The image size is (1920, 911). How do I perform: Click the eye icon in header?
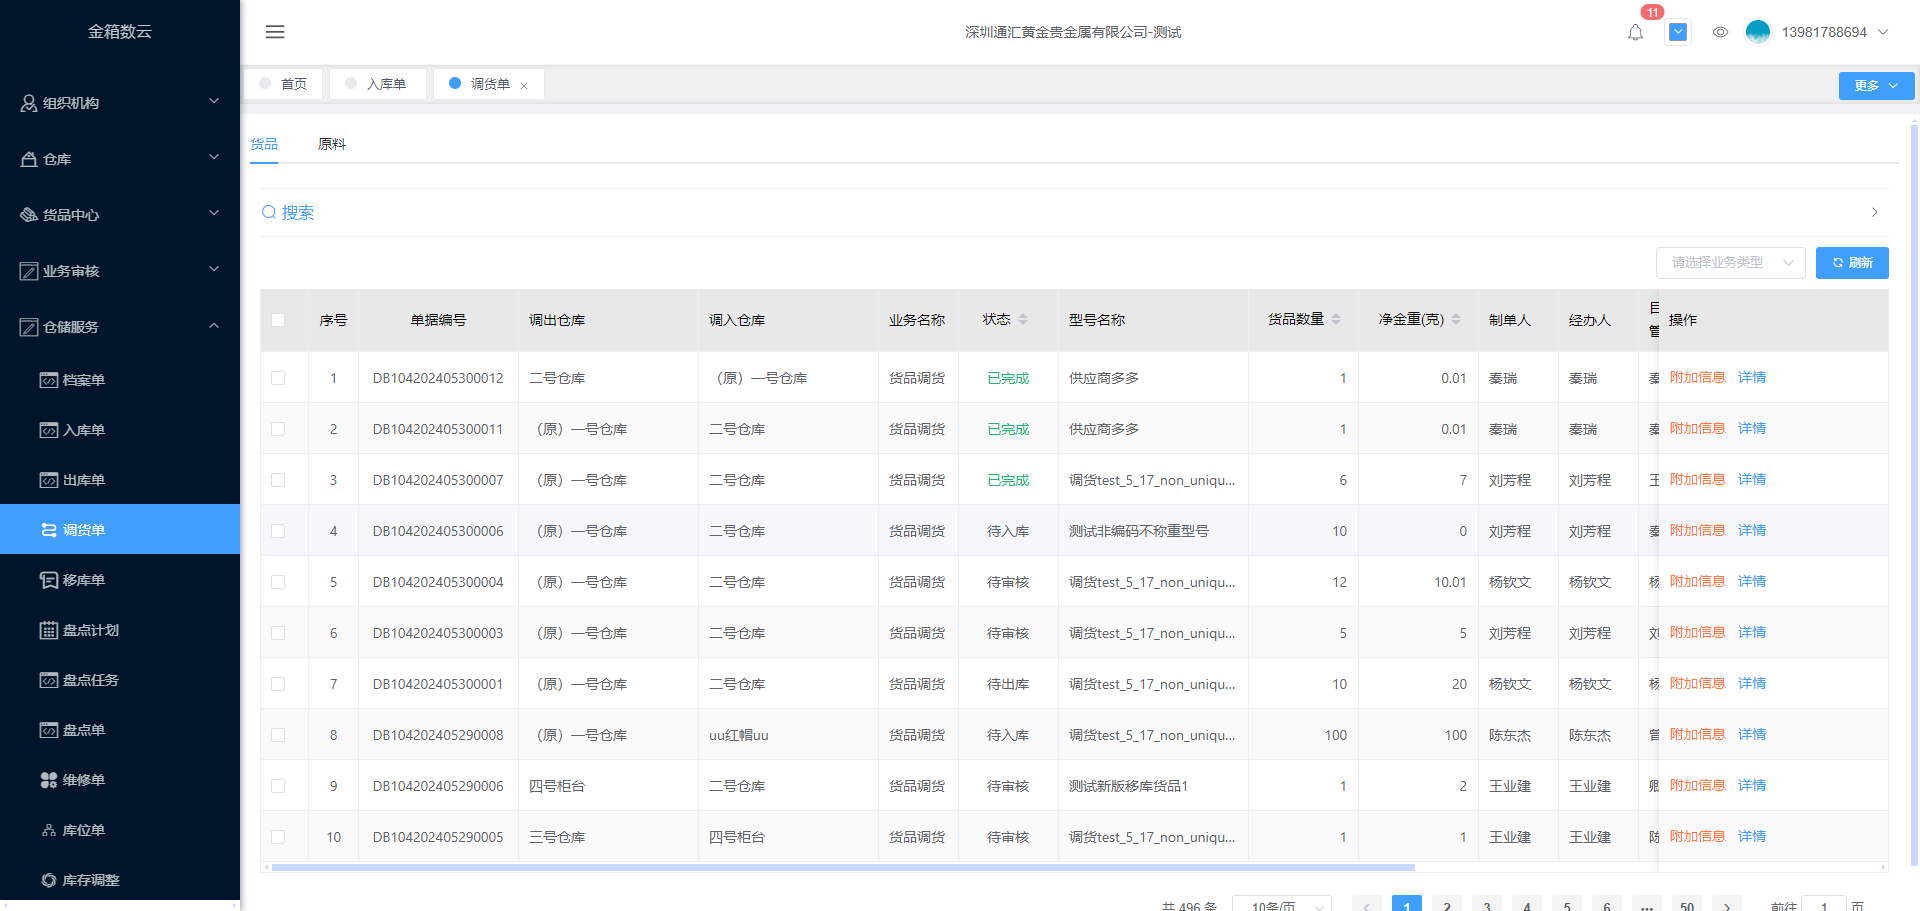(1720, 32)
